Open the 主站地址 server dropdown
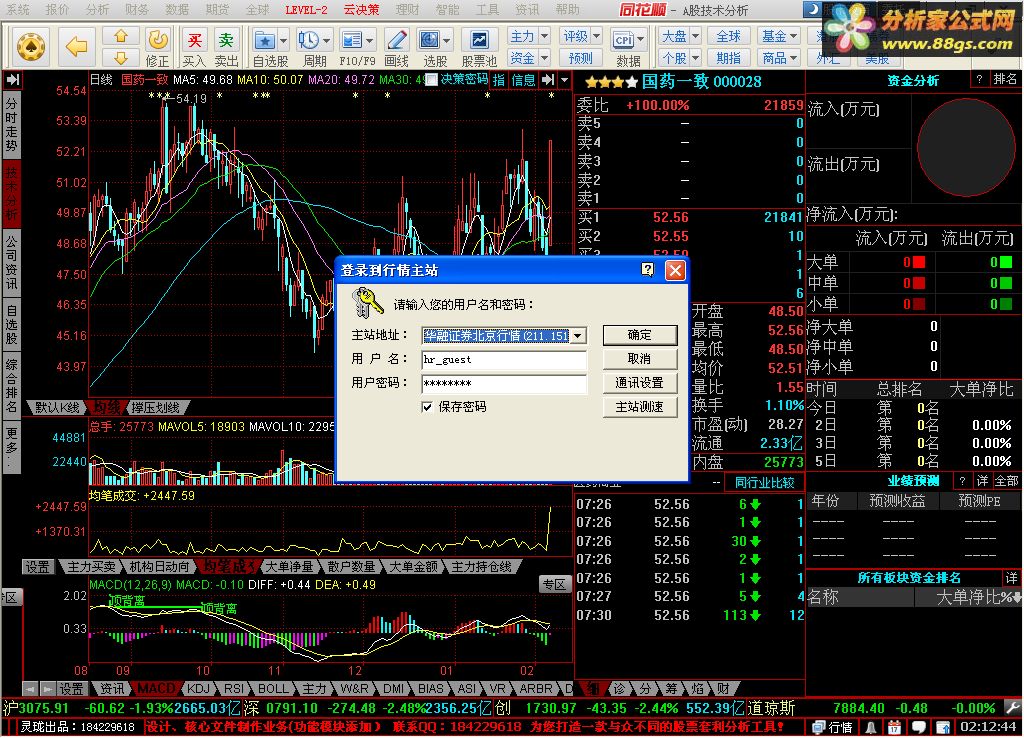The image size is (1024, 738). point(578,336)
